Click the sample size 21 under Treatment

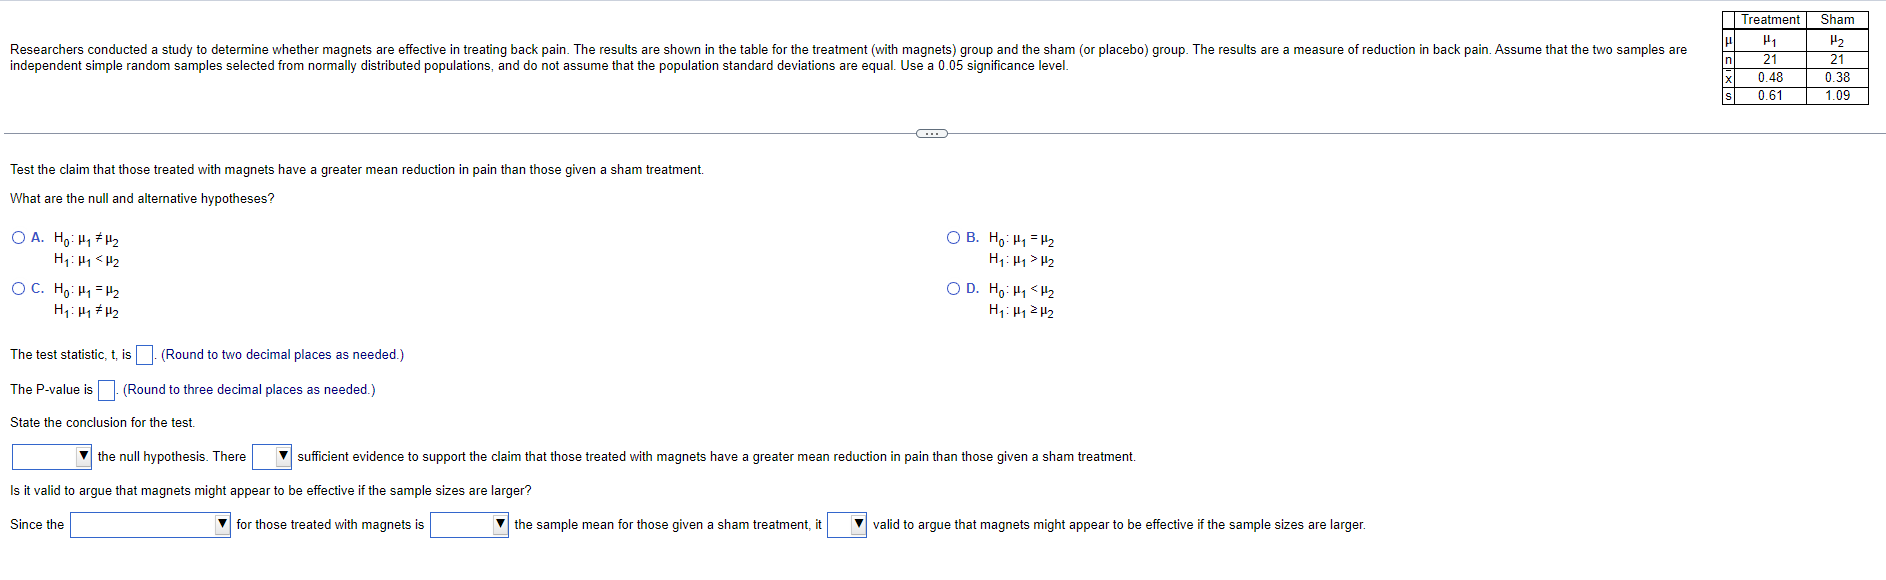(1769, 58)
